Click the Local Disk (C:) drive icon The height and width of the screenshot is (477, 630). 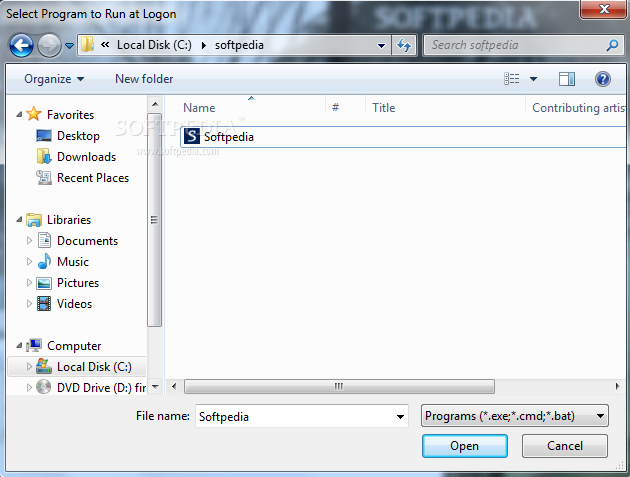[x=44, y=366]
